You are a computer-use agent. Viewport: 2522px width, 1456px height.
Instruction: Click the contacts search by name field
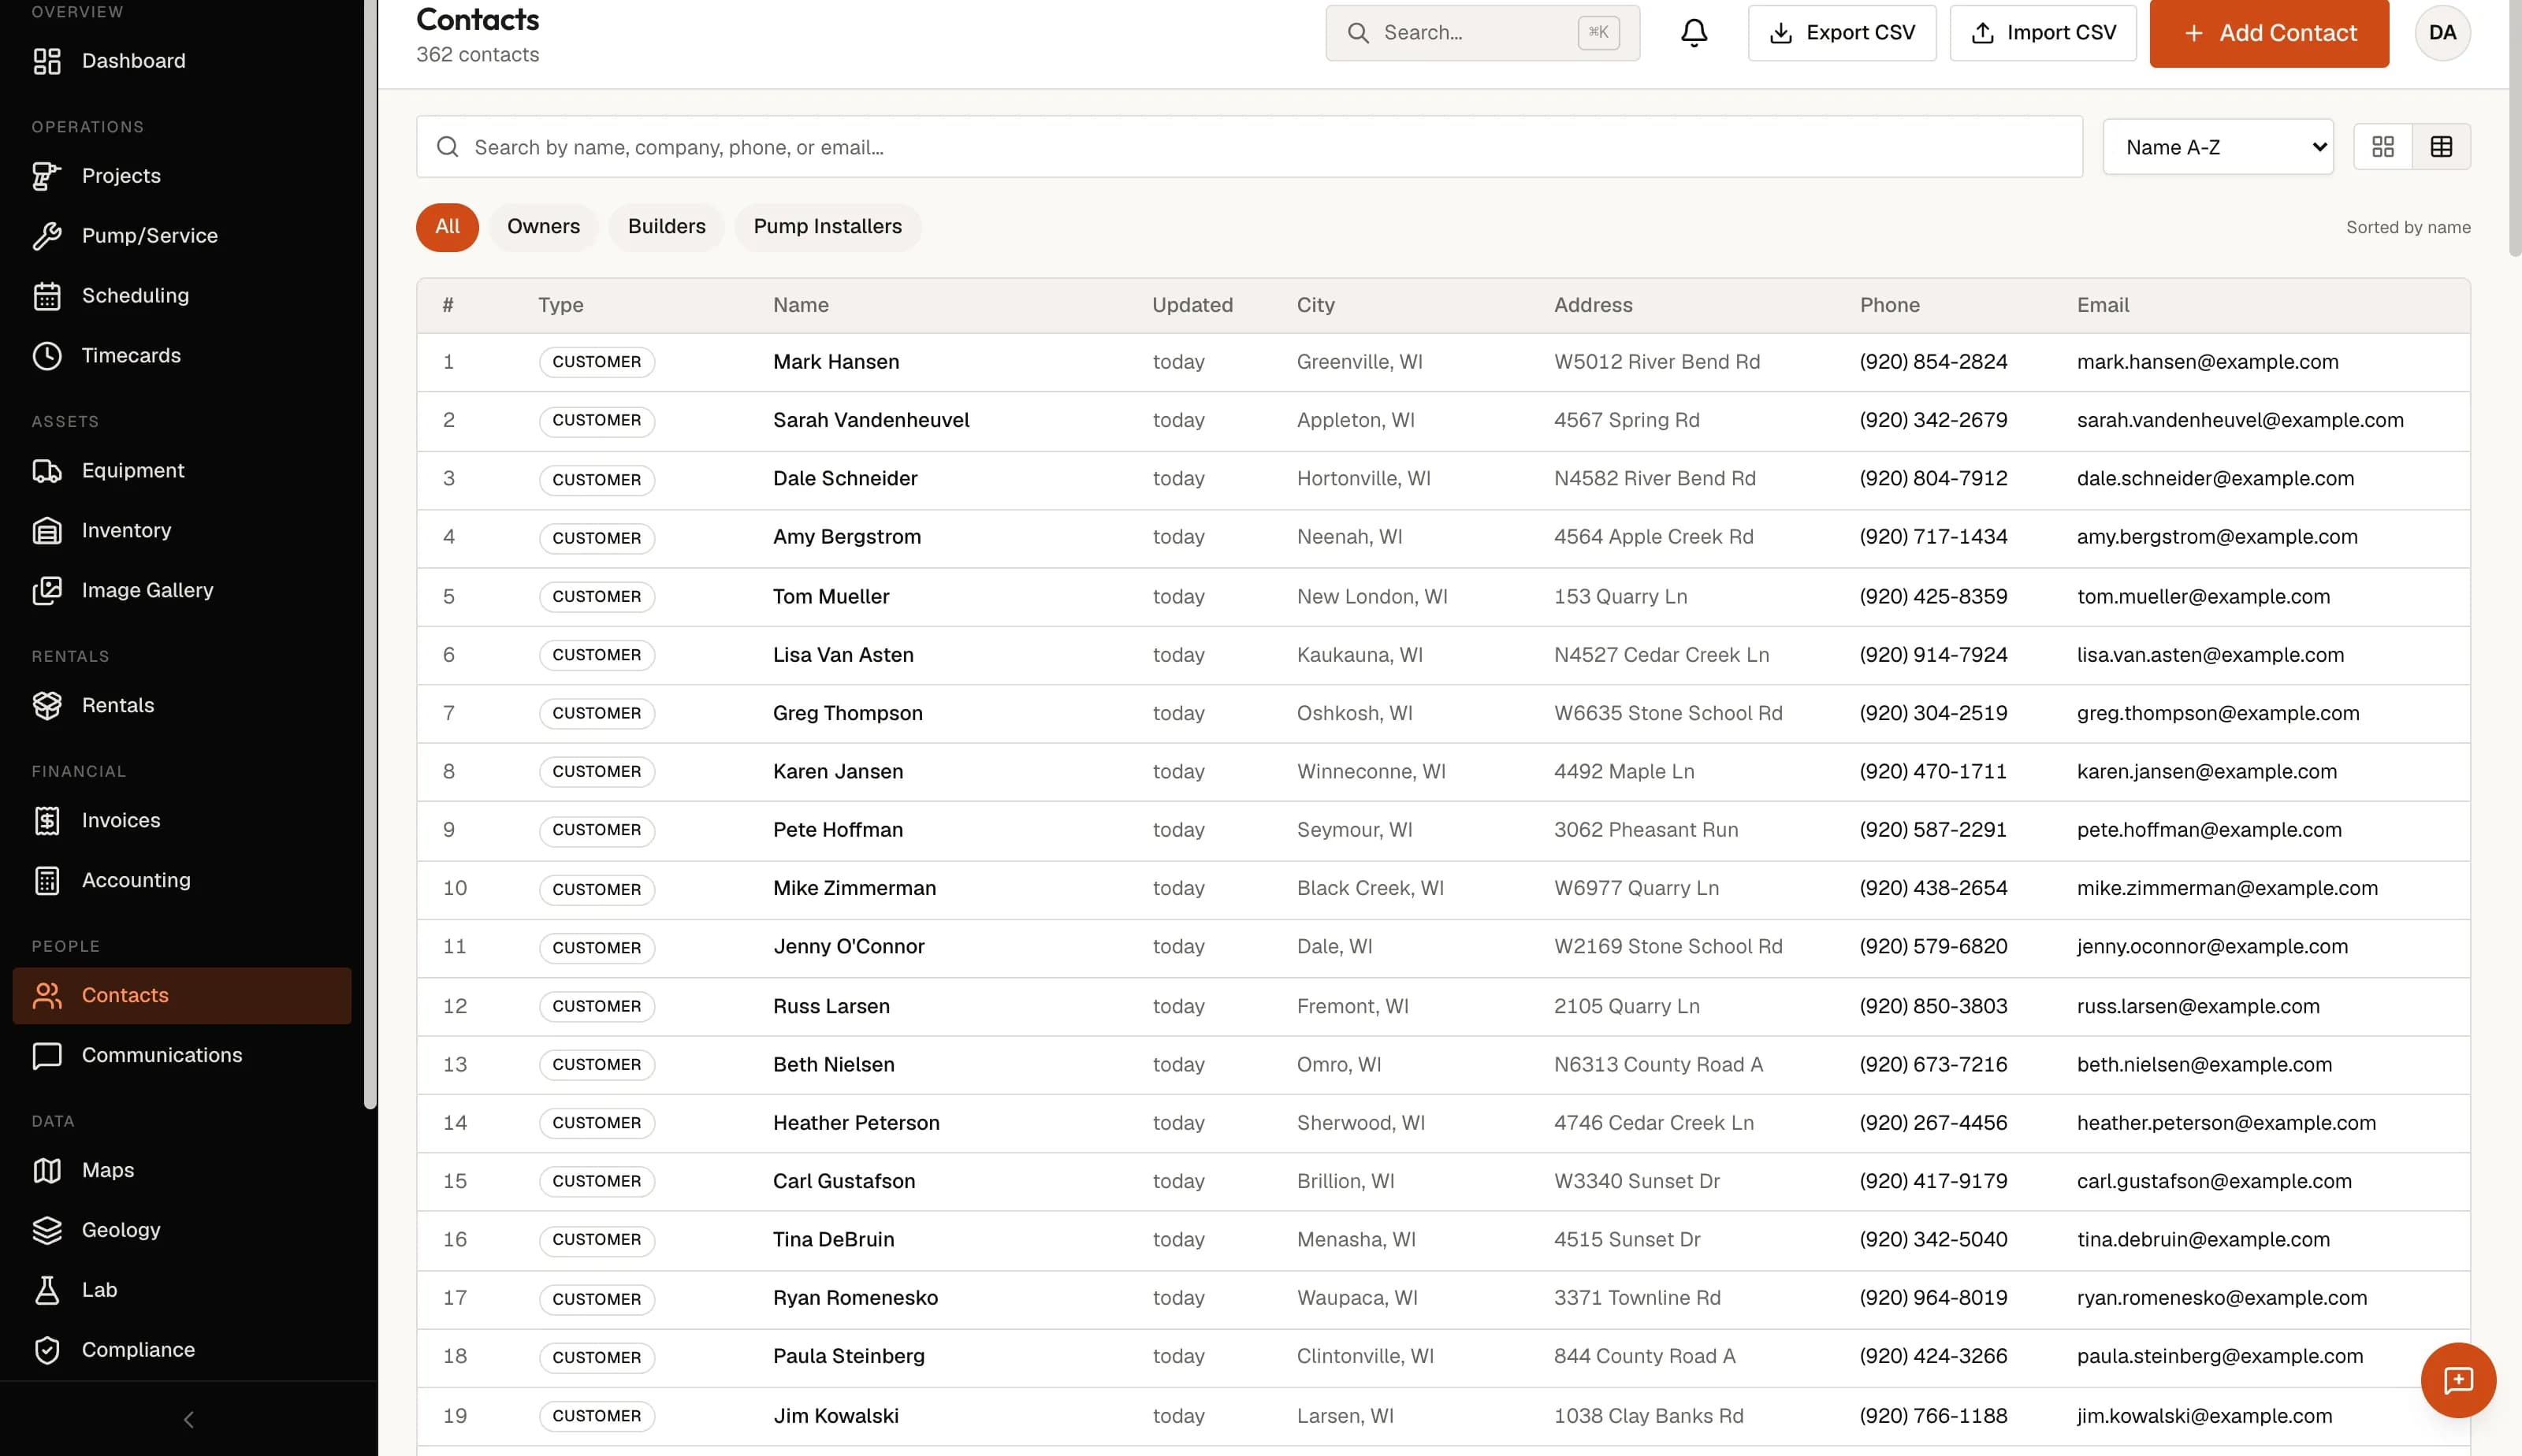click(1249, 147)
